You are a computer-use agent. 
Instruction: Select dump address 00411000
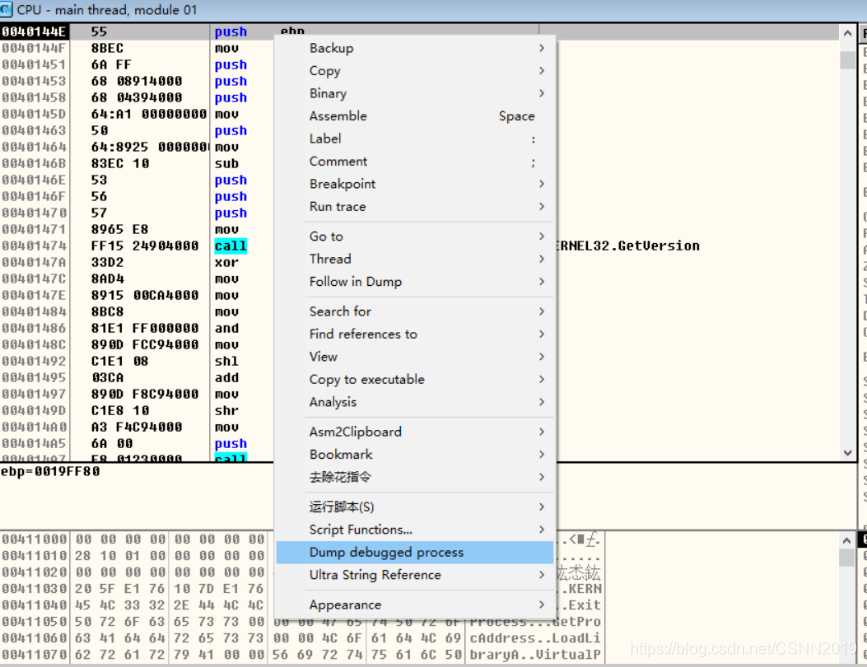[34, 539]
